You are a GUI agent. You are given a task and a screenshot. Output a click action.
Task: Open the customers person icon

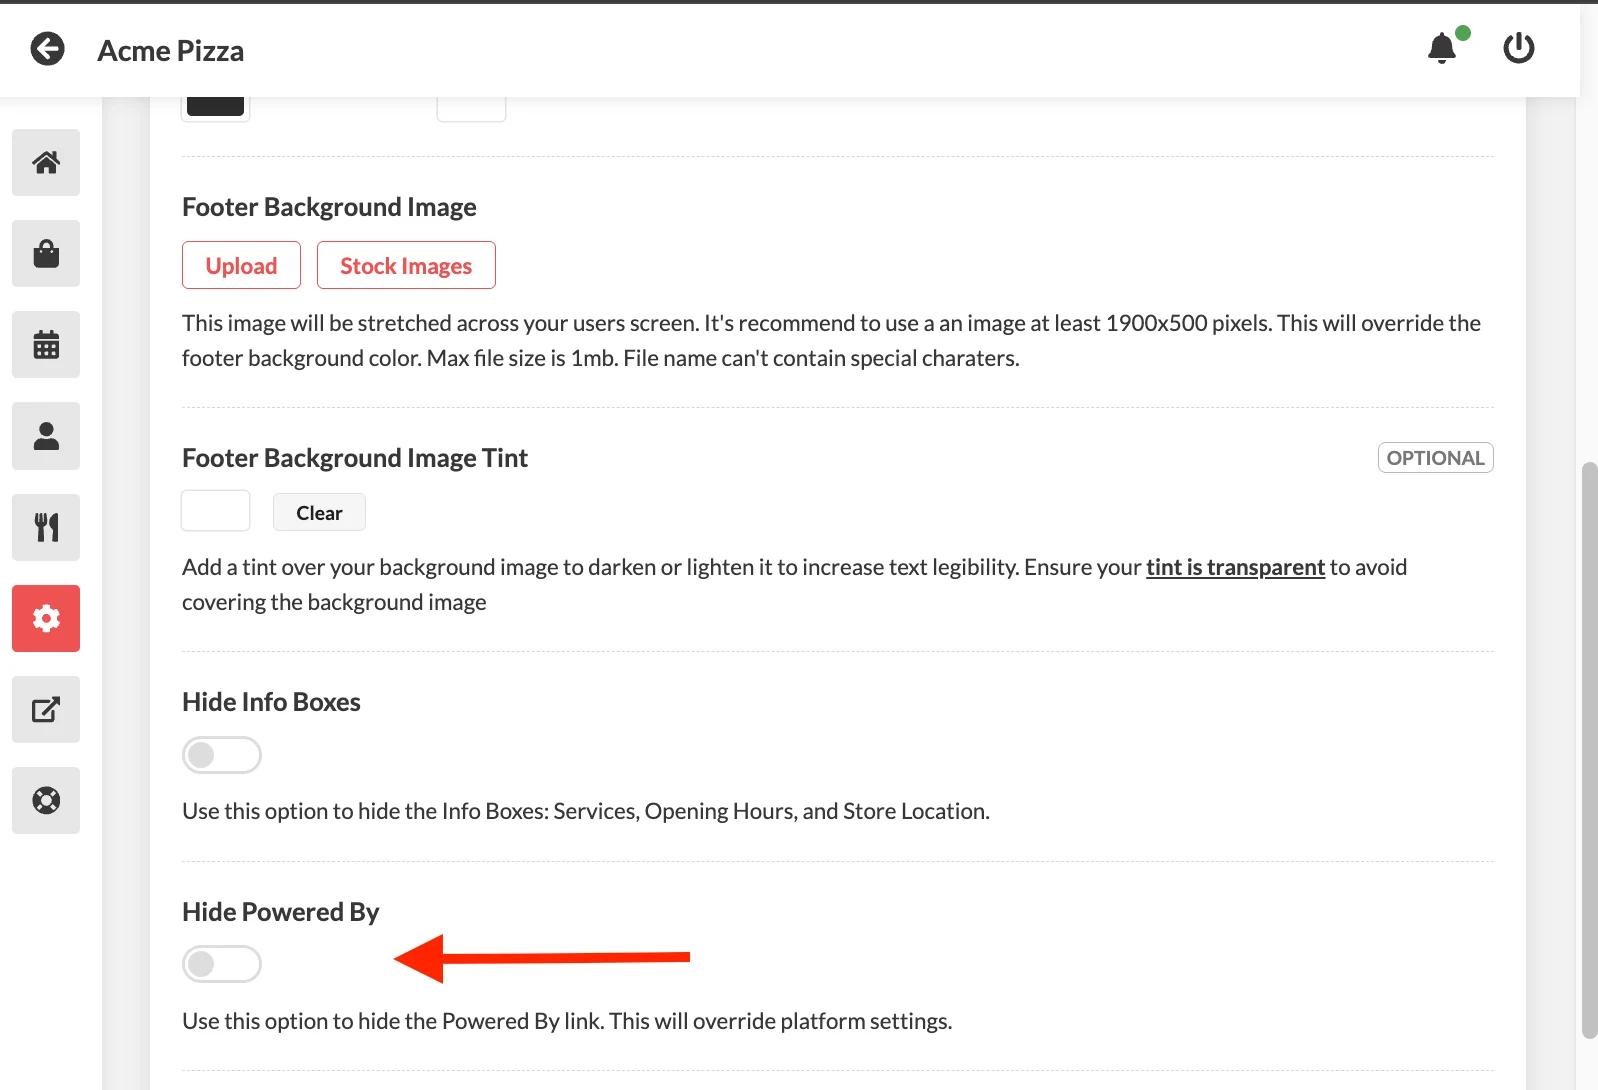pyautogui.click(x=46, y=436)
